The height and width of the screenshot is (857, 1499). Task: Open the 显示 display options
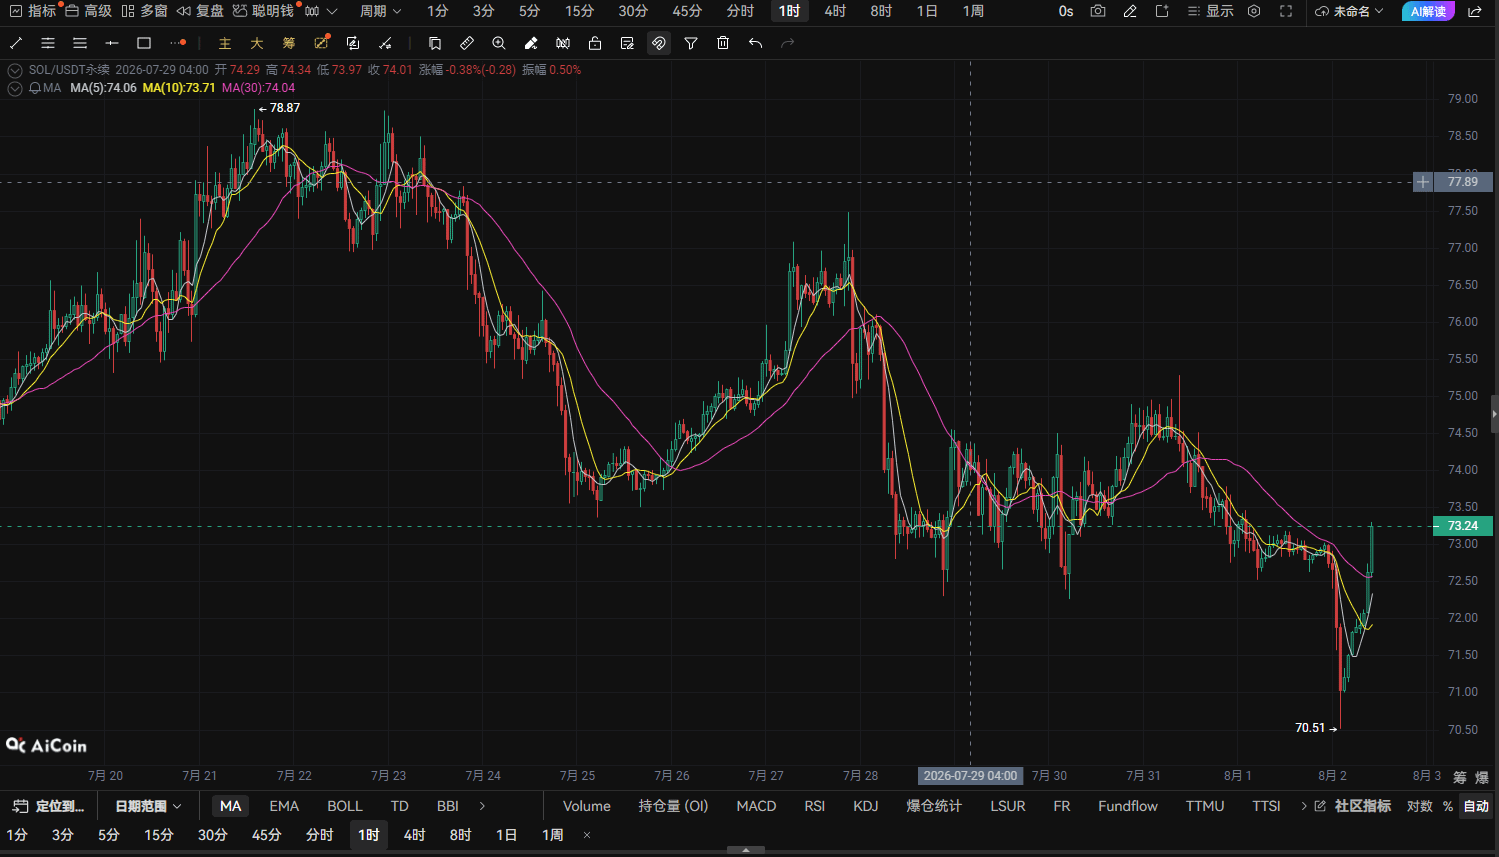point(1211,11)
